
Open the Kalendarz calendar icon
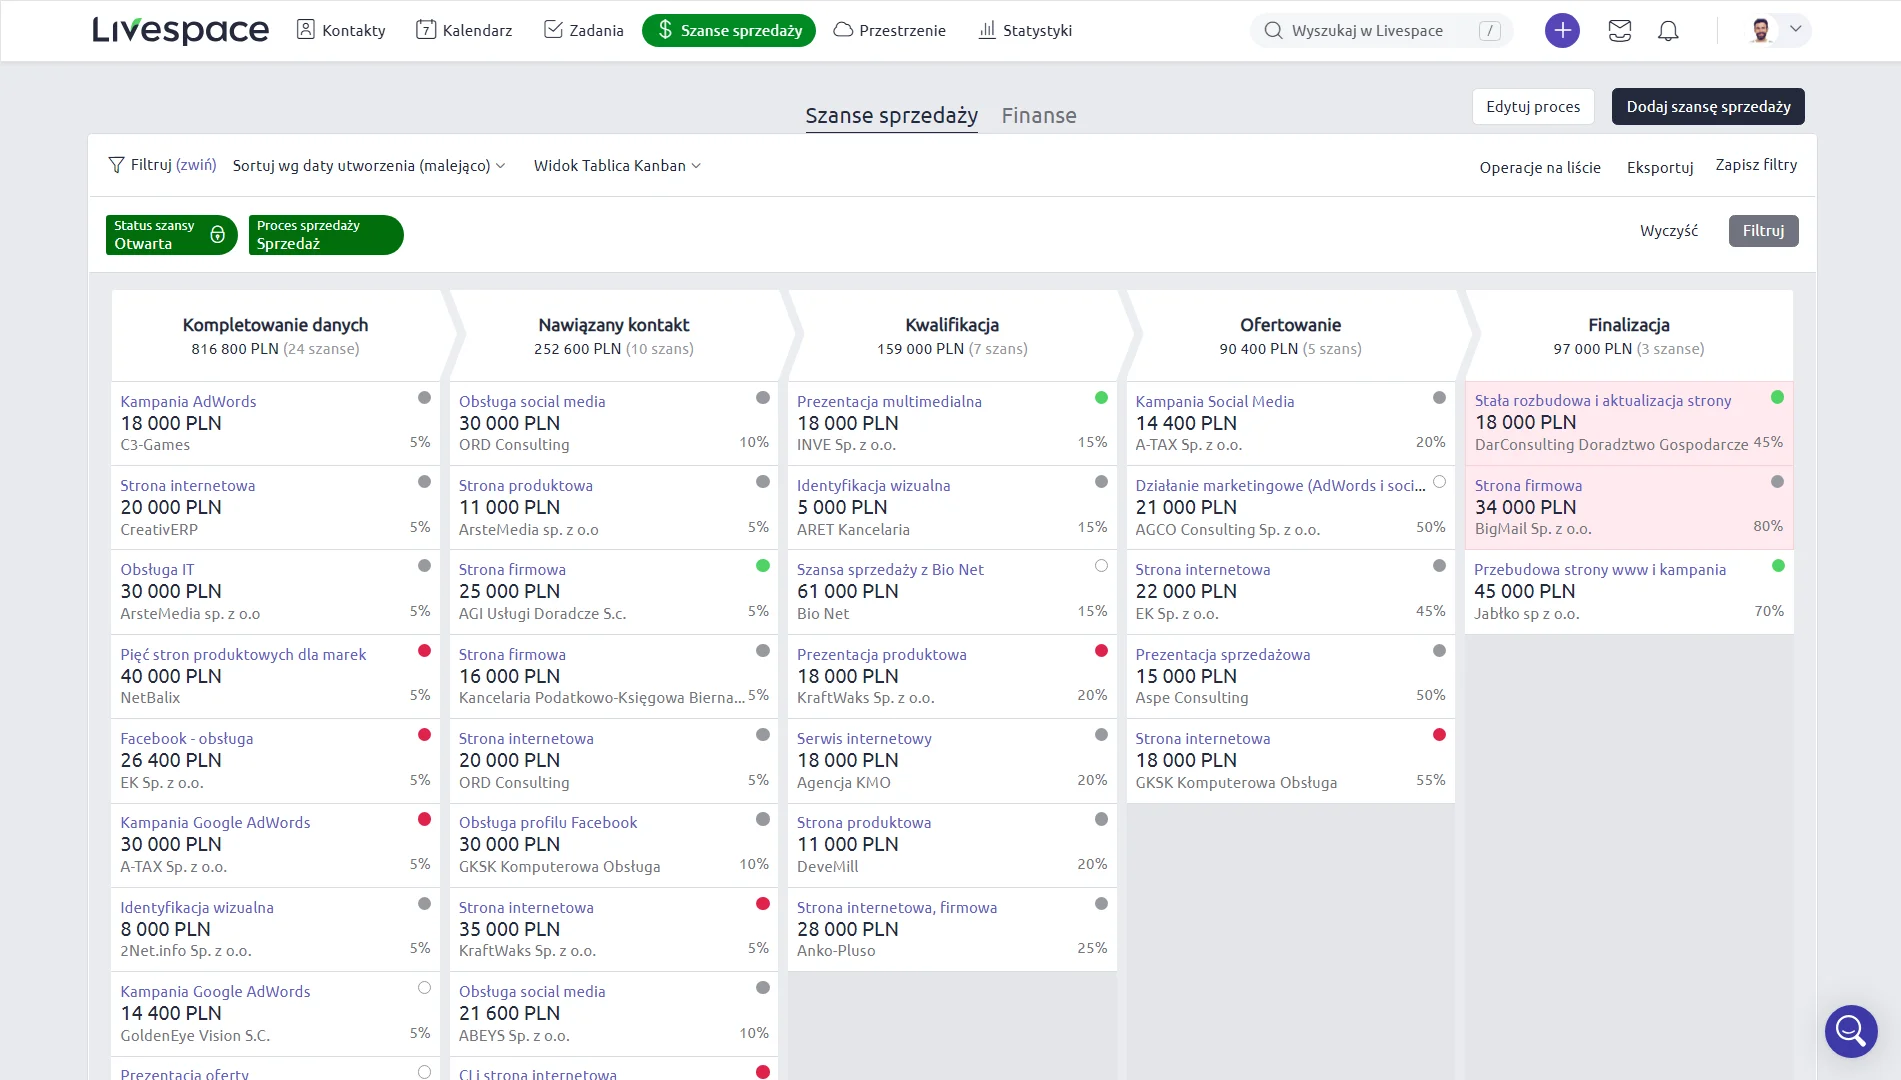pos(425,30)
